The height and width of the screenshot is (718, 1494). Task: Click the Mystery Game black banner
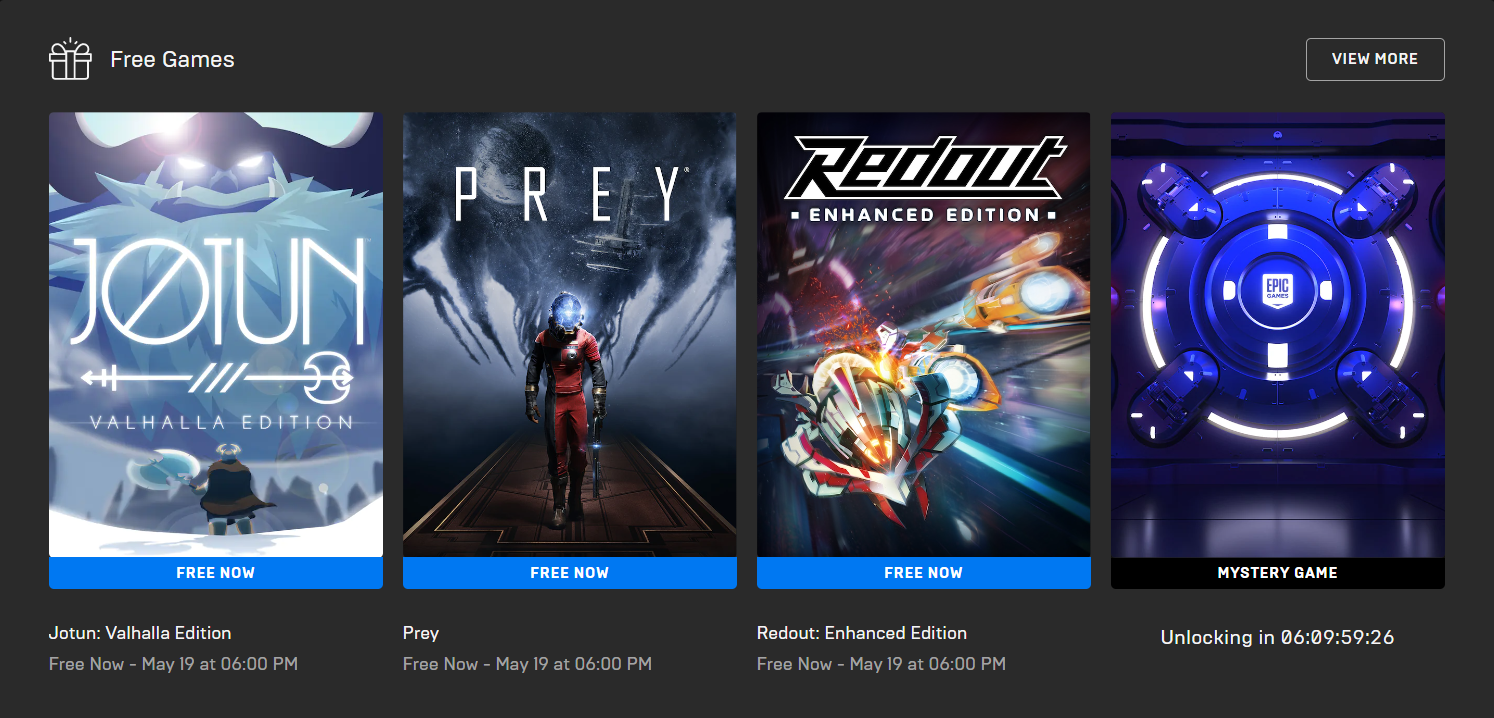click(x=1278, y=573)
